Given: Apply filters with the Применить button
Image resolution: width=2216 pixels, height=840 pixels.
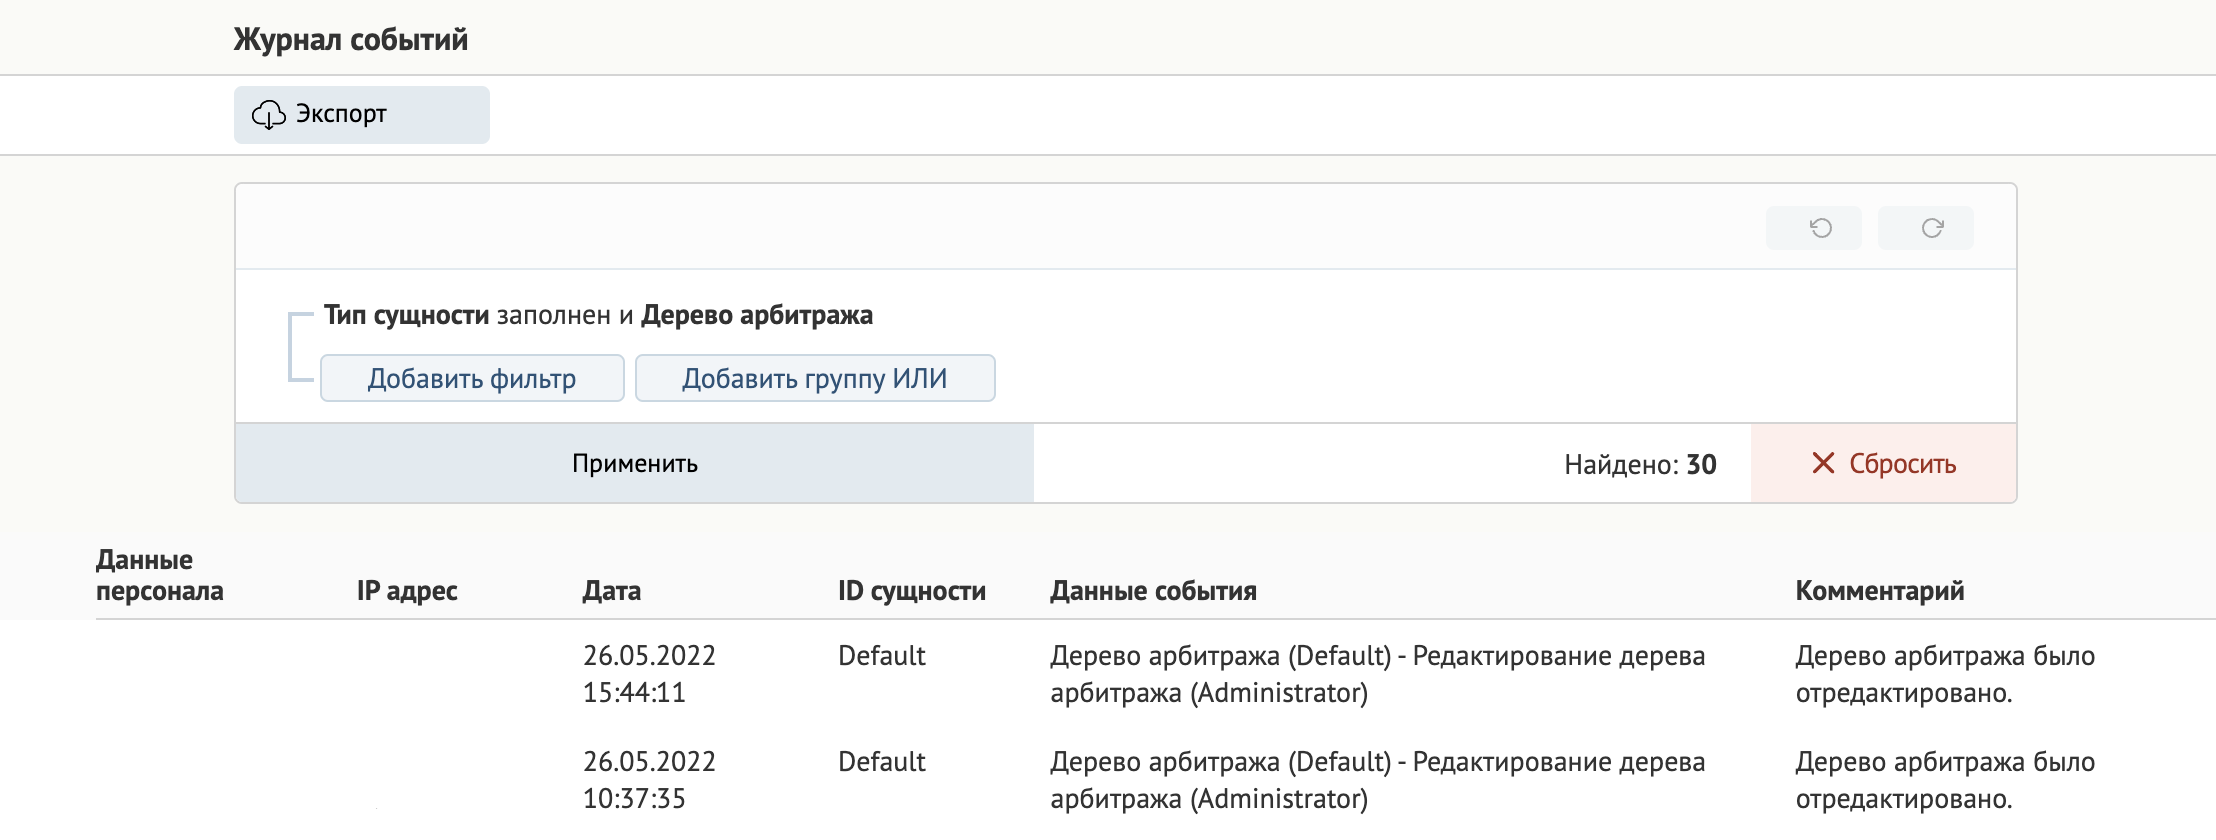Looking at the screenshot, I should pos(634,463).
